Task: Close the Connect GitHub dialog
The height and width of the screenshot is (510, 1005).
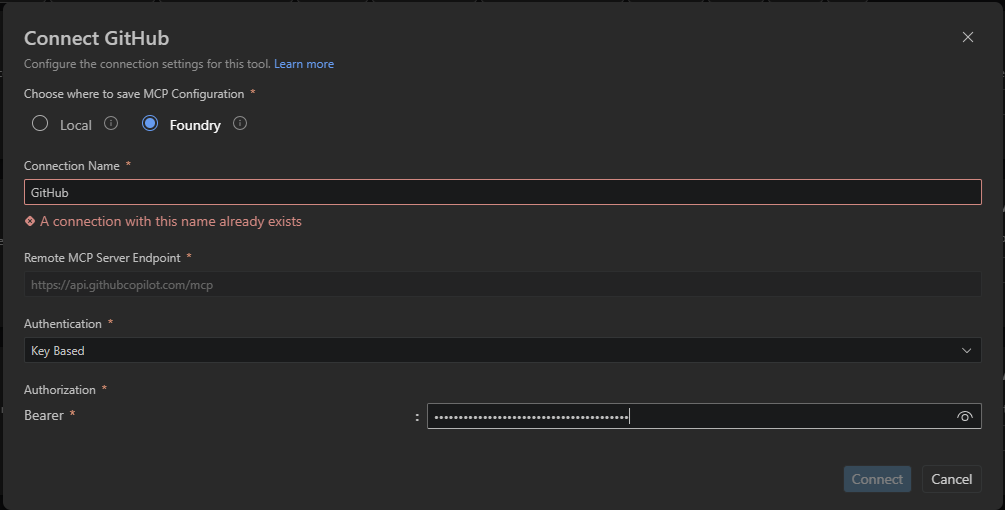Action: (967, 37)
